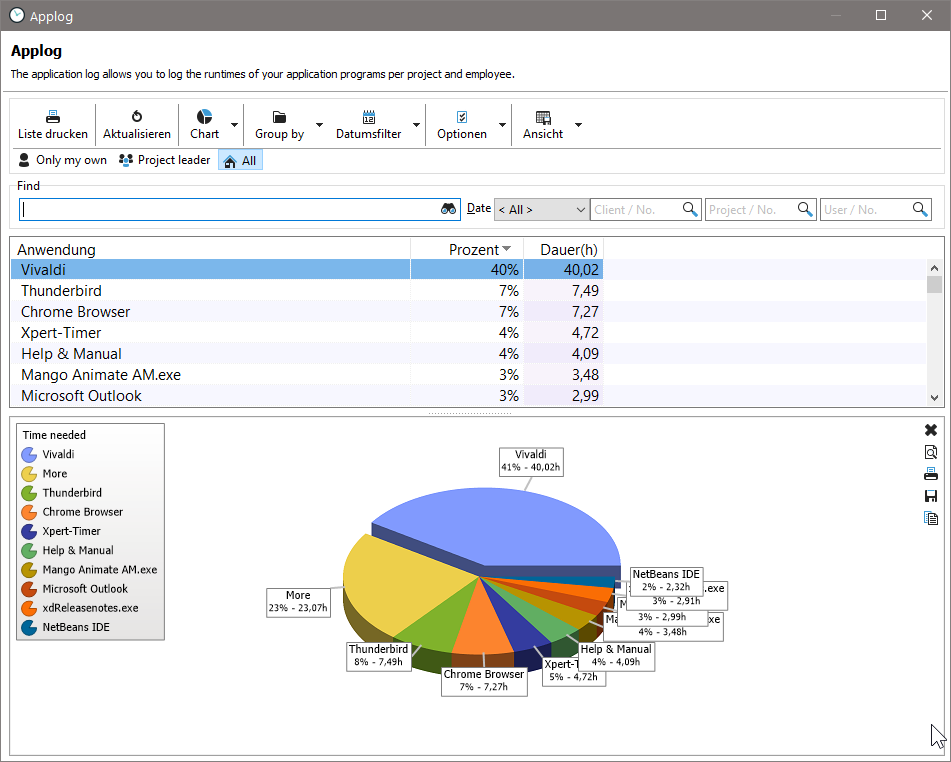Click the Applog clock icon in title bar
This screenshot has height=762, width=951.
[x=17, y=16]
